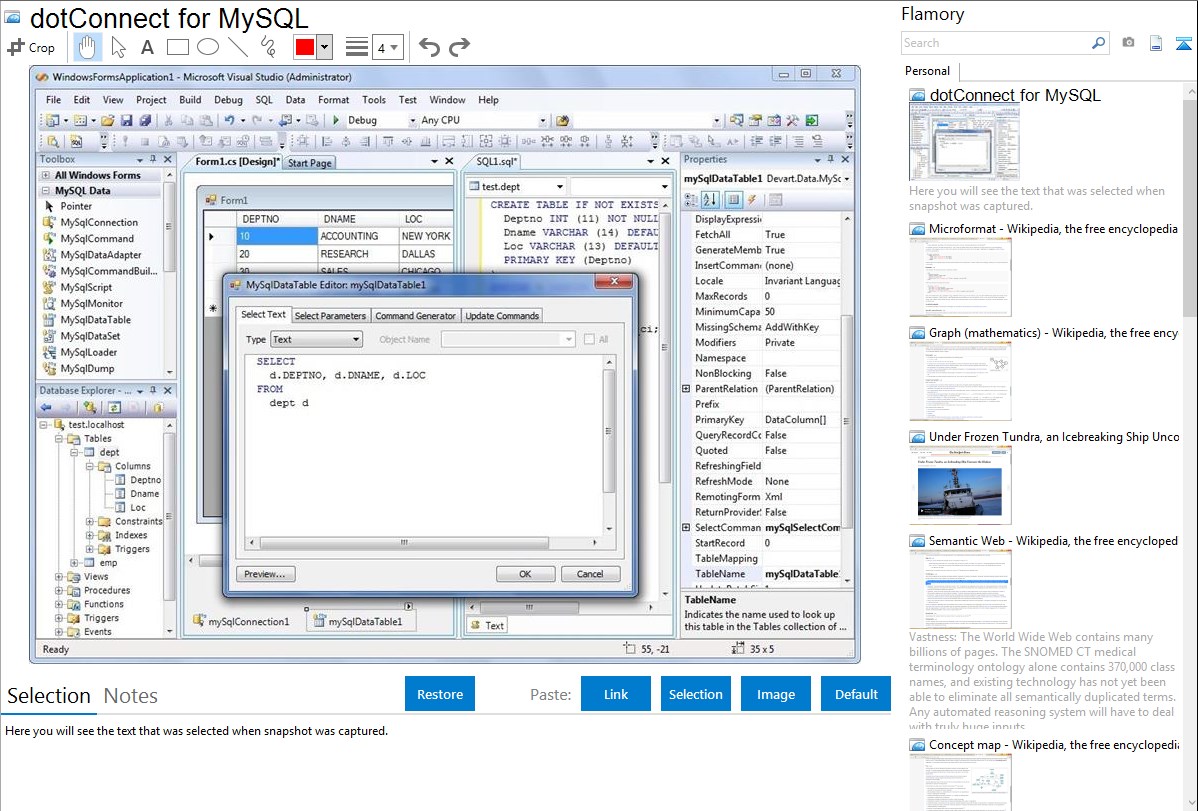Select MySqlScript in the Toolbox
The width and height of the screenshot is (1198, 811).
(86, 287)
